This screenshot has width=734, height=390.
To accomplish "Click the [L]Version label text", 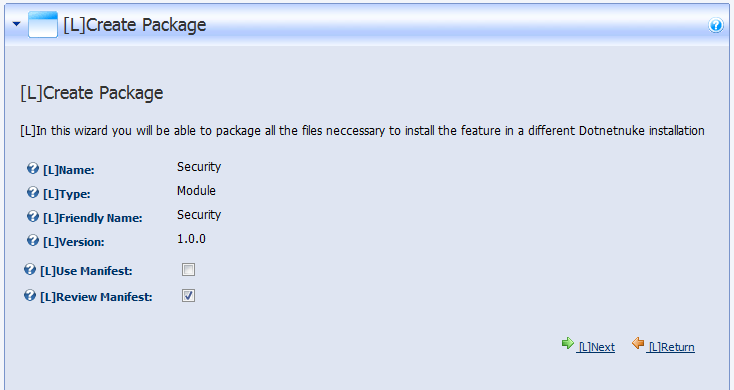I will pos(73,242).
